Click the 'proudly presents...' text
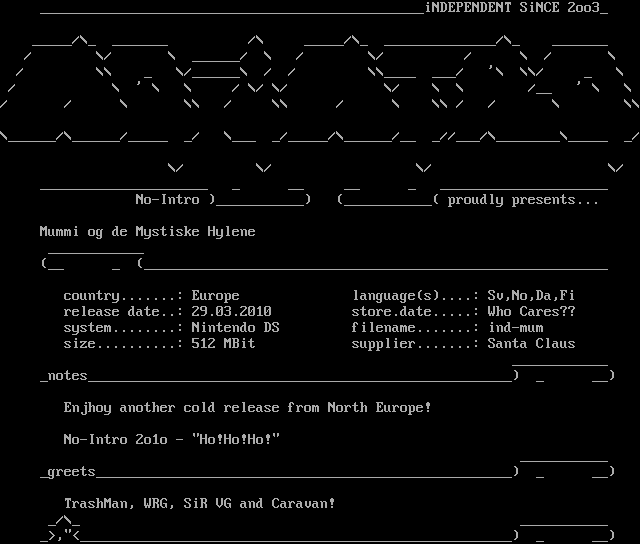The width and height of the screenshot is (640, 544). tap(523, 200)
